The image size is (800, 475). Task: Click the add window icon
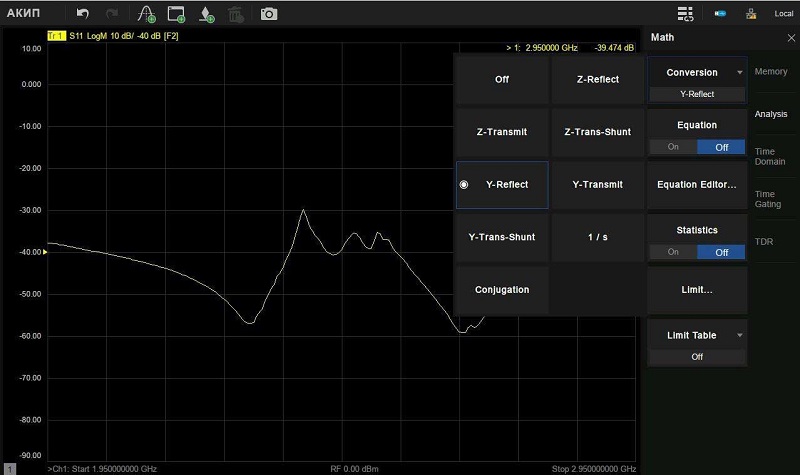(x=177, y=14)
